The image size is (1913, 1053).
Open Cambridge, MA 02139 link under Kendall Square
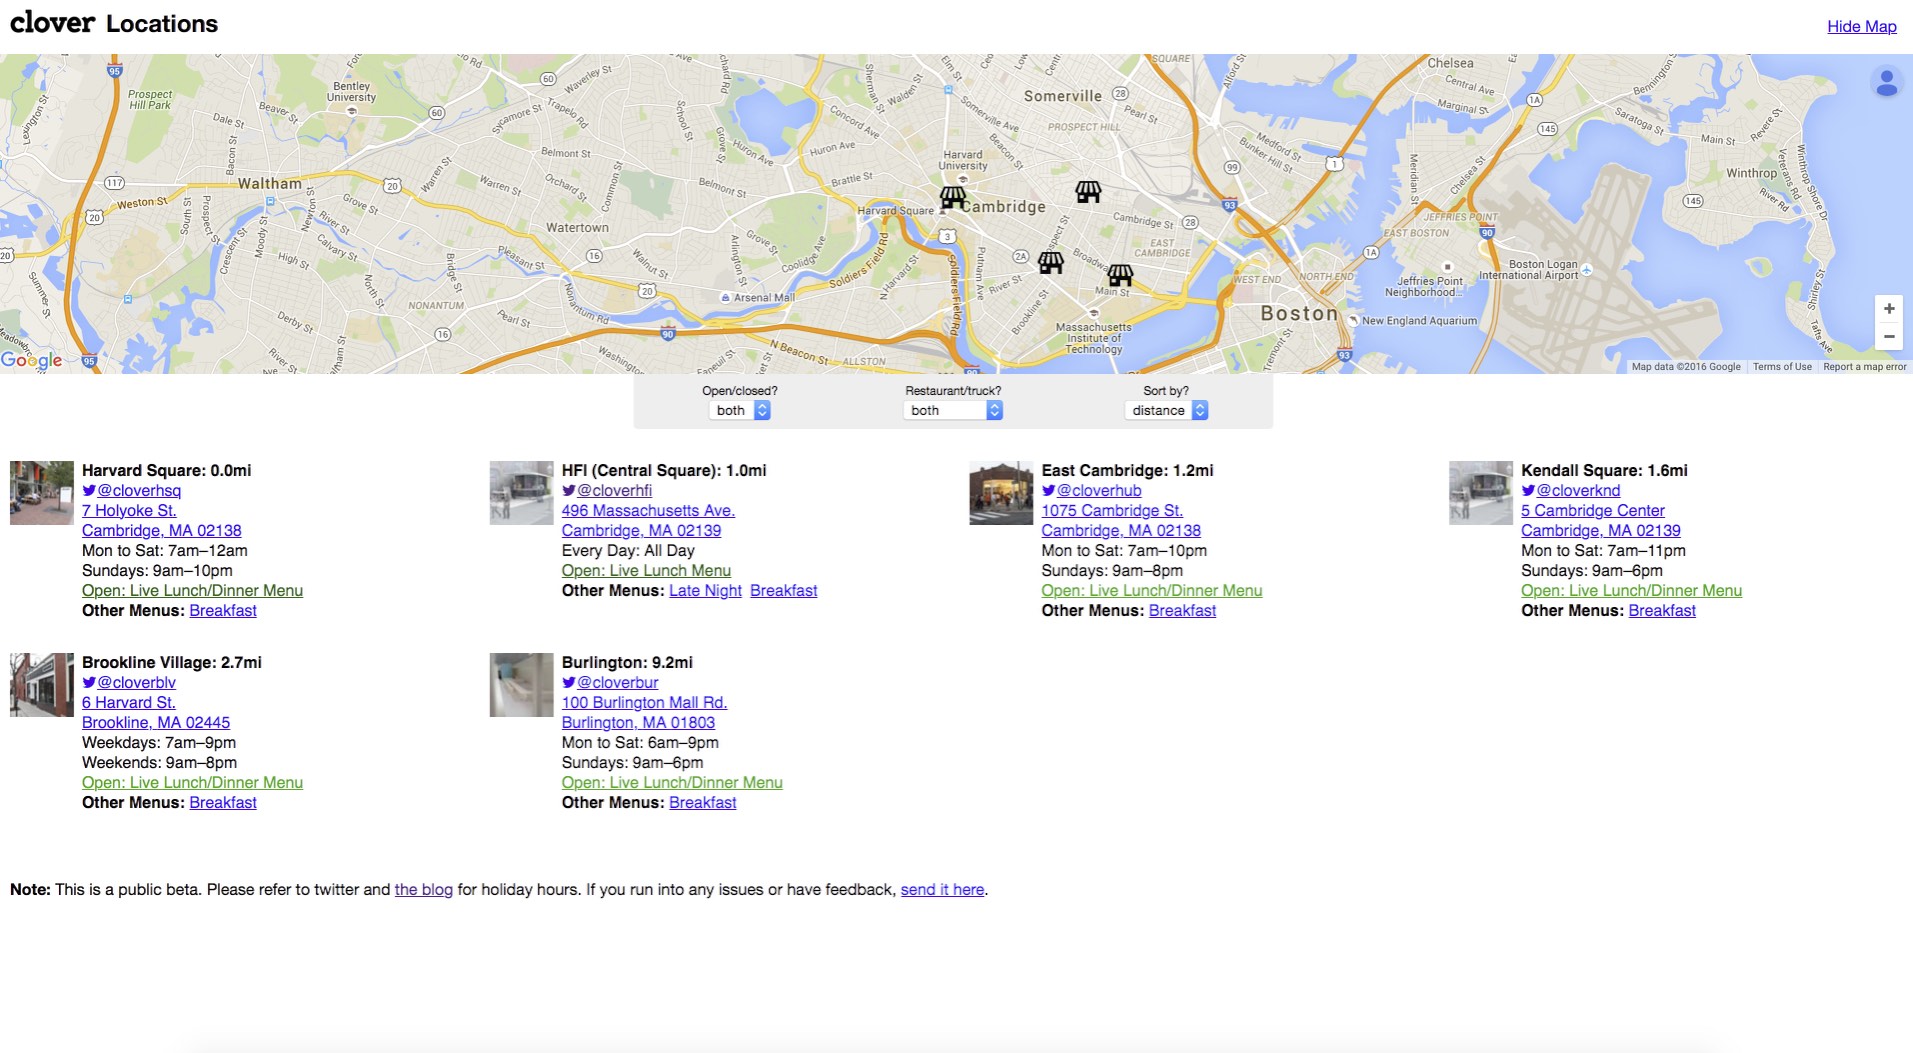pos(1601,530)
